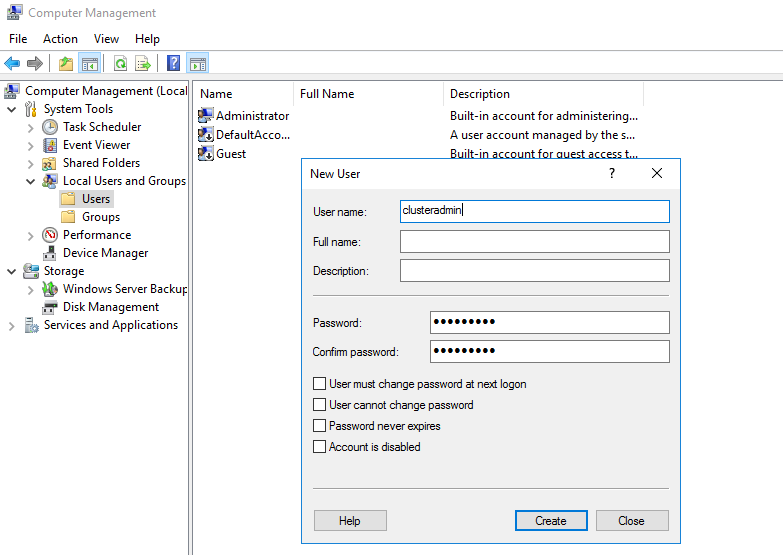Viewport: 783px width, 555px height.
Task: Expand the Task Scheduler tree node
Action: pos(29,127)
